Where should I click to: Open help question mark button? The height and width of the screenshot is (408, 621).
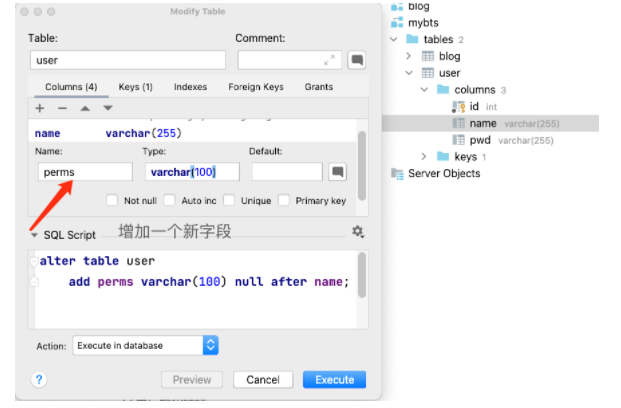(x=39, y=379)
